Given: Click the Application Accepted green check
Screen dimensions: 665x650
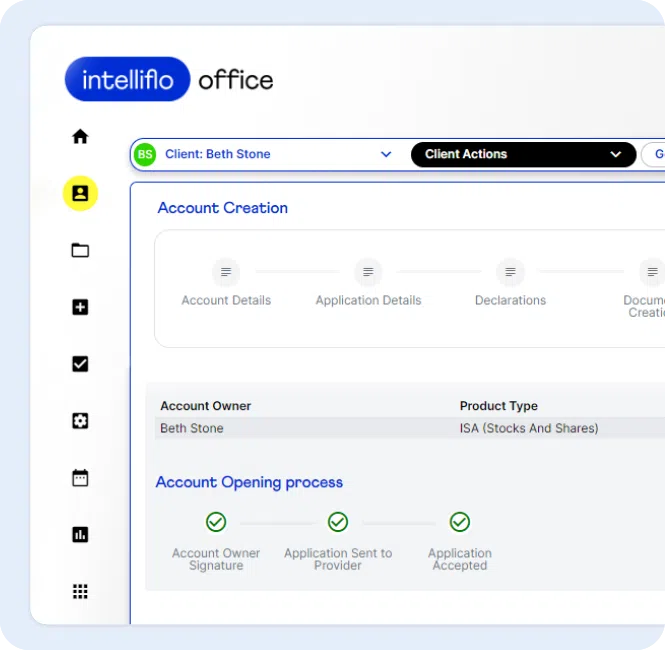Looking at the screenshot, I should [x=460, y=522].
